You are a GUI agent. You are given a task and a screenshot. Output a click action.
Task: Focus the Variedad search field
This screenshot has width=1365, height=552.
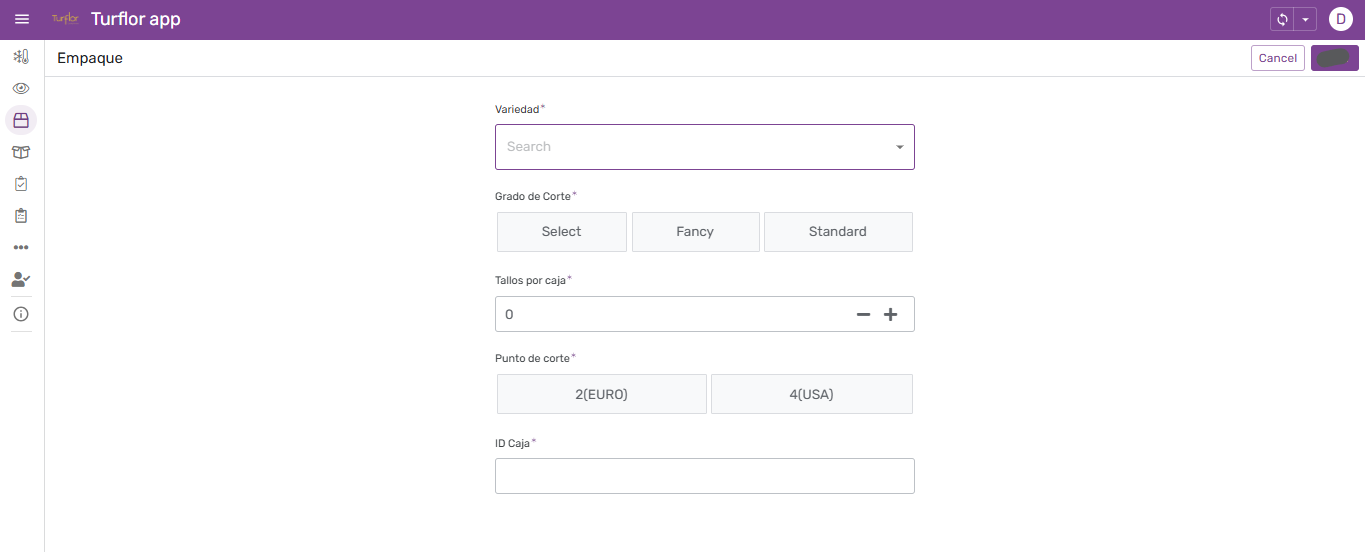[x=705, y=147]
